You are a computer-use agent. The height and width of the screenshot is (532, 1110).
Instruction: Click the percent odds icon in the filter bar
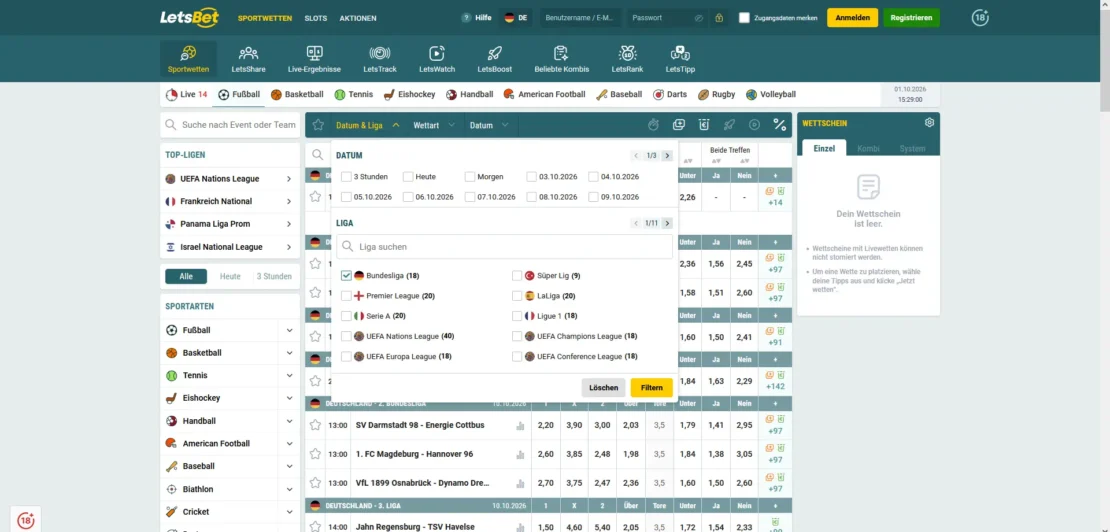[x=779, y=125]
